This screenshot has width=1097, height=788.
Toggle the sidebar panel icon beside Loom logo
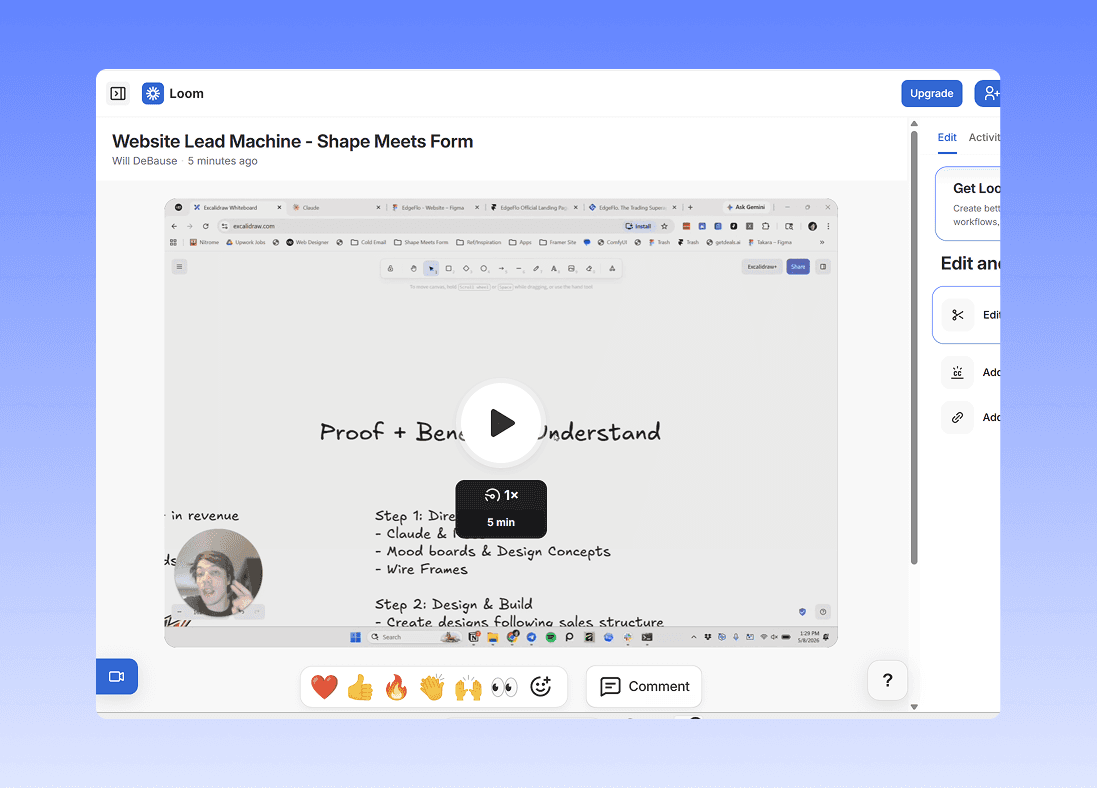tap(118, 93)
